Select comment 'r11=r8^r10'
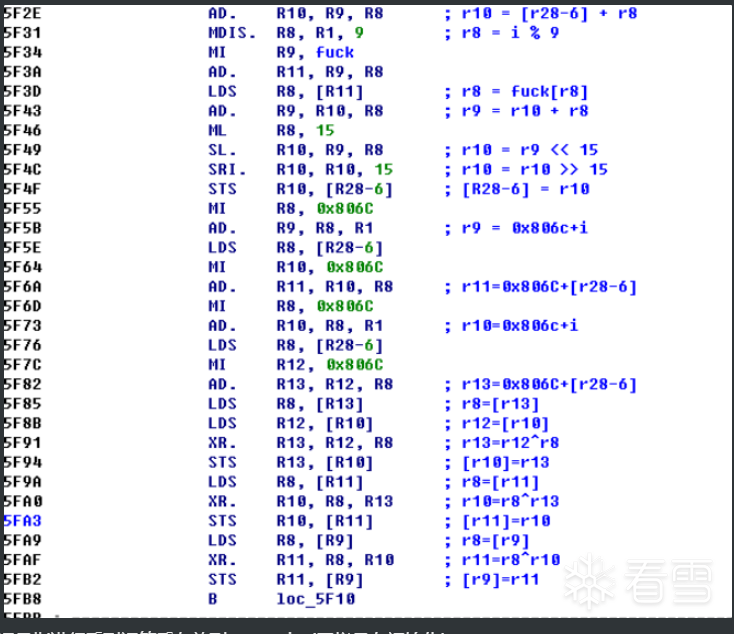The width and height of the screenshot is (734, 634). [x=511, y=560]
